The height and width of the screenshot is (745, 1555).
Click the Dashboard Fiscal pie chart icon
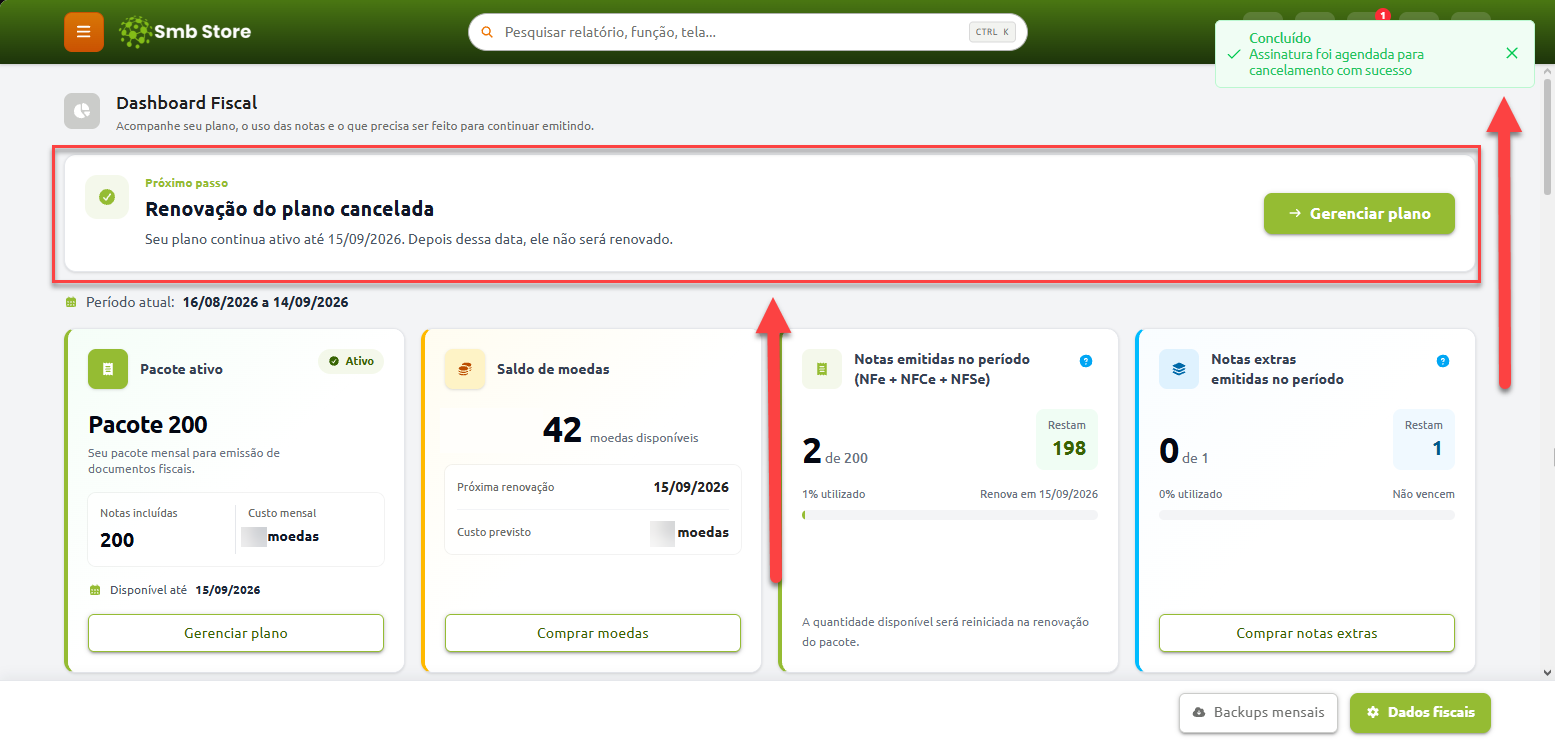tap(83, 111)
